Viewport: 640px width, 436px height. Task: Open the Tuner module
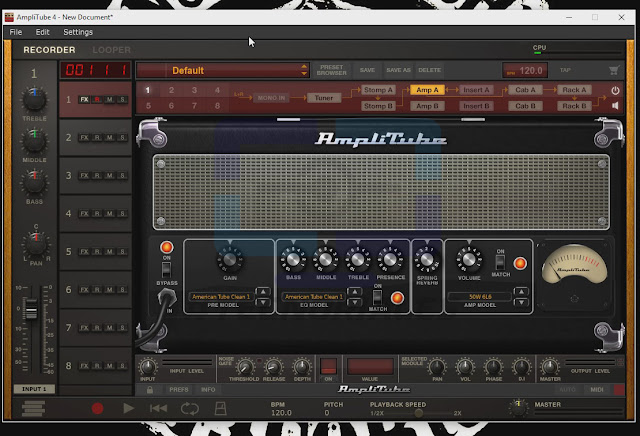click(324, 98)
